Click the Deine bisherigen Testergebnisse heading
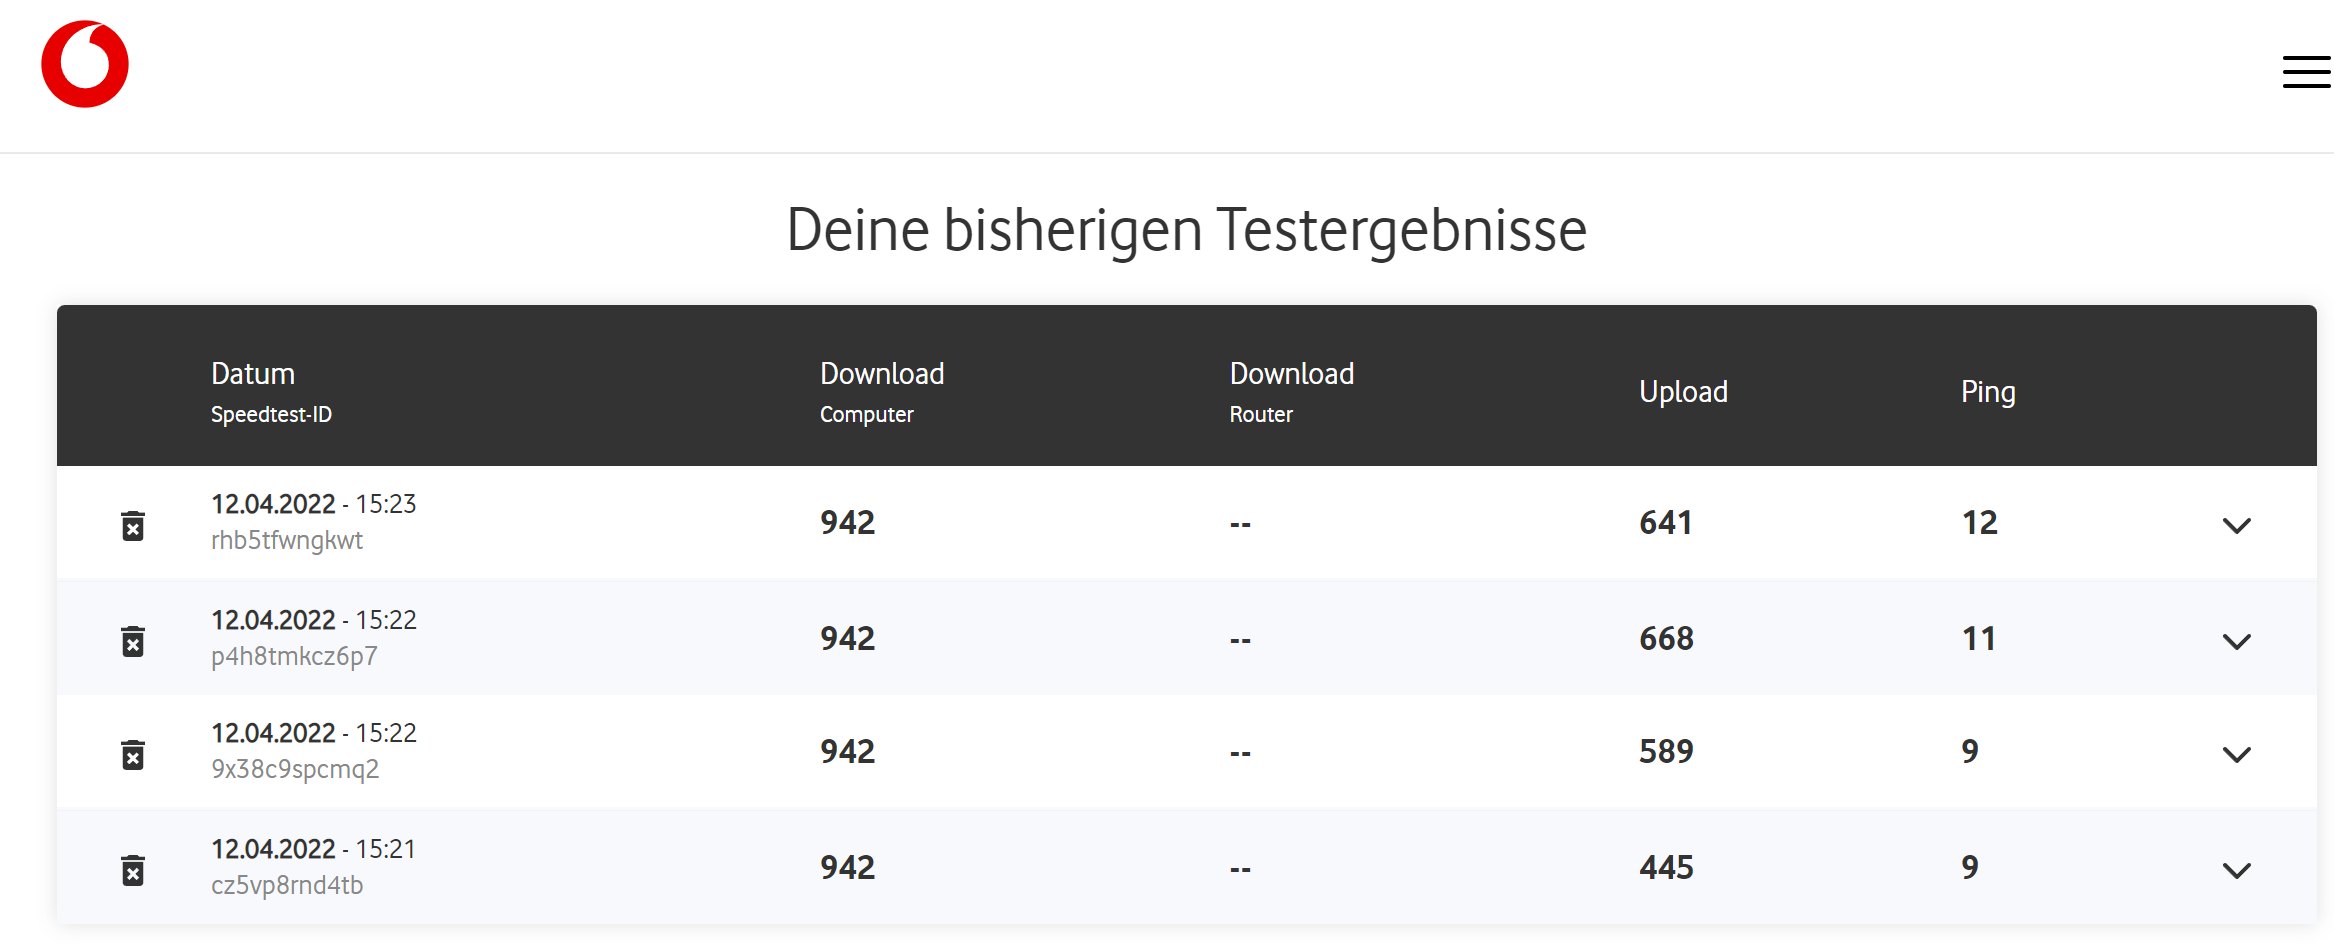Screen dimensions: 2334x951 (1187, 231)
